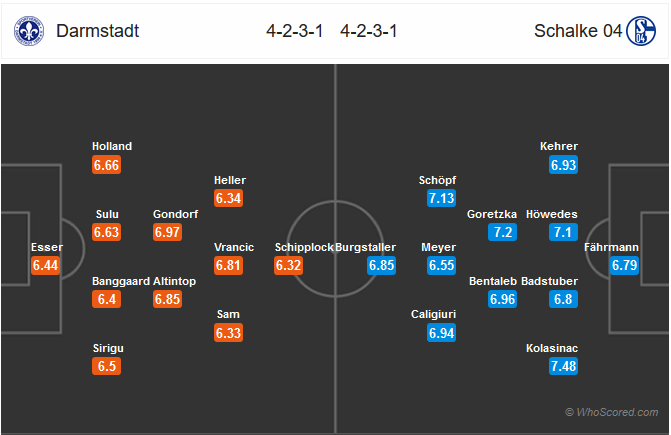Screen dimensions: 671x435
Task: Click Darmstadt's 4-2-3-1 formation text
Action: (294, 31)
